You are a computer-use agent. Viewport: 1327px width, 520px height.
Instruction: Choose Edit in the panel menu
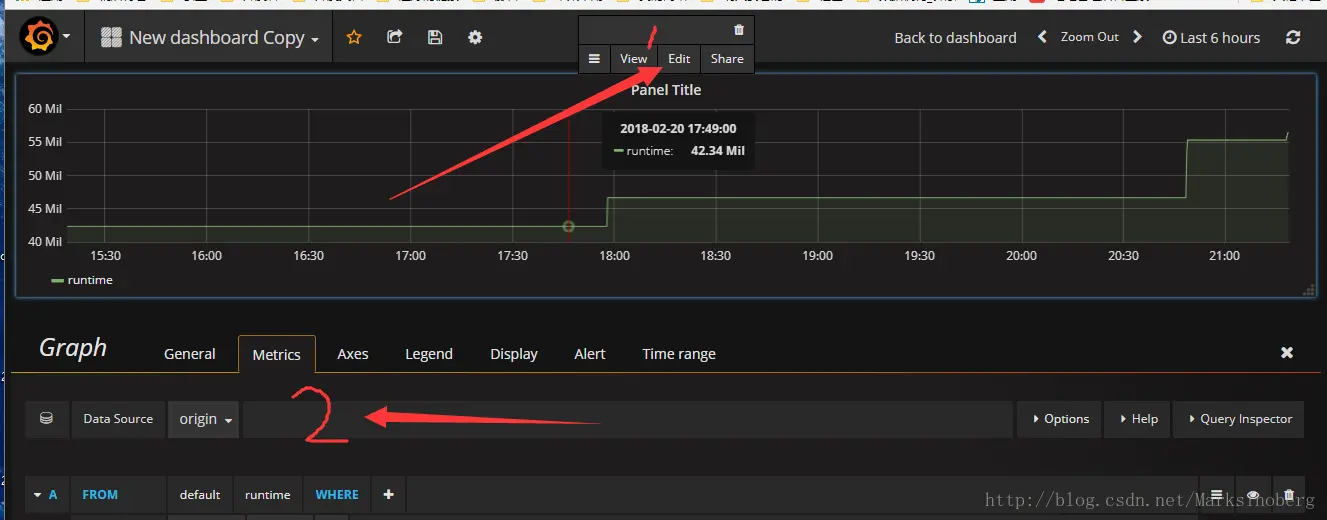(679, 59)
